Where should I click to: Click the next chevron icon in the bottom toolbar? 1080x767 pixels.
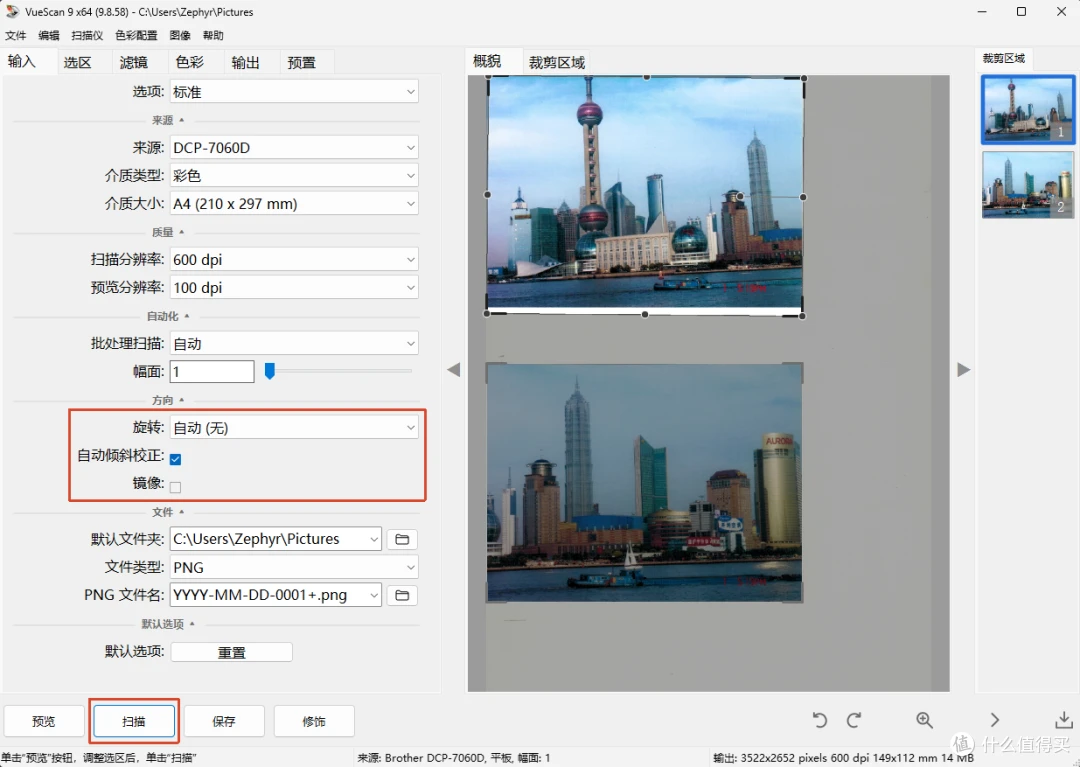pos(994,720)
